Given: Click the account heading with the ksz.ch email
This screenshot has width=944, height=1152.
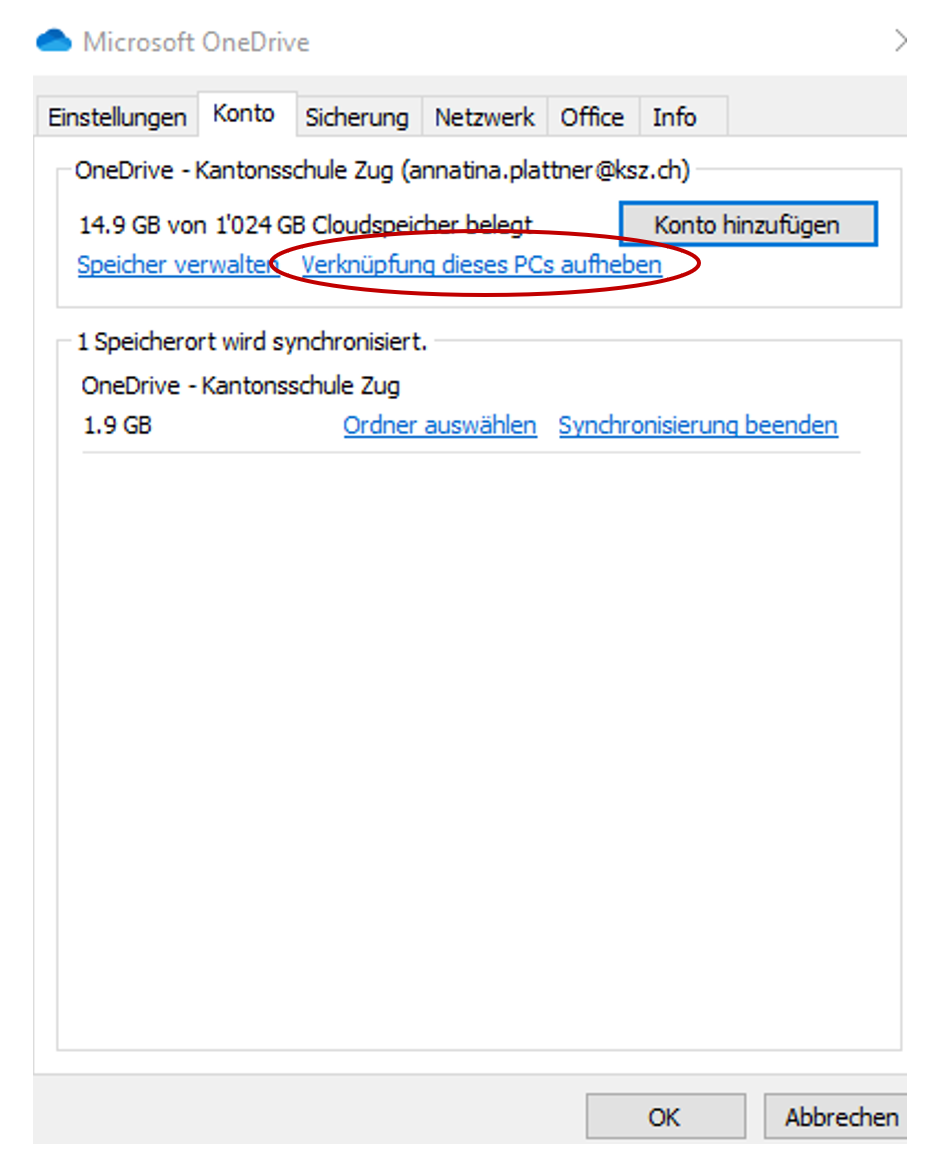Looking at the screenshot, I should coord(382,171).
